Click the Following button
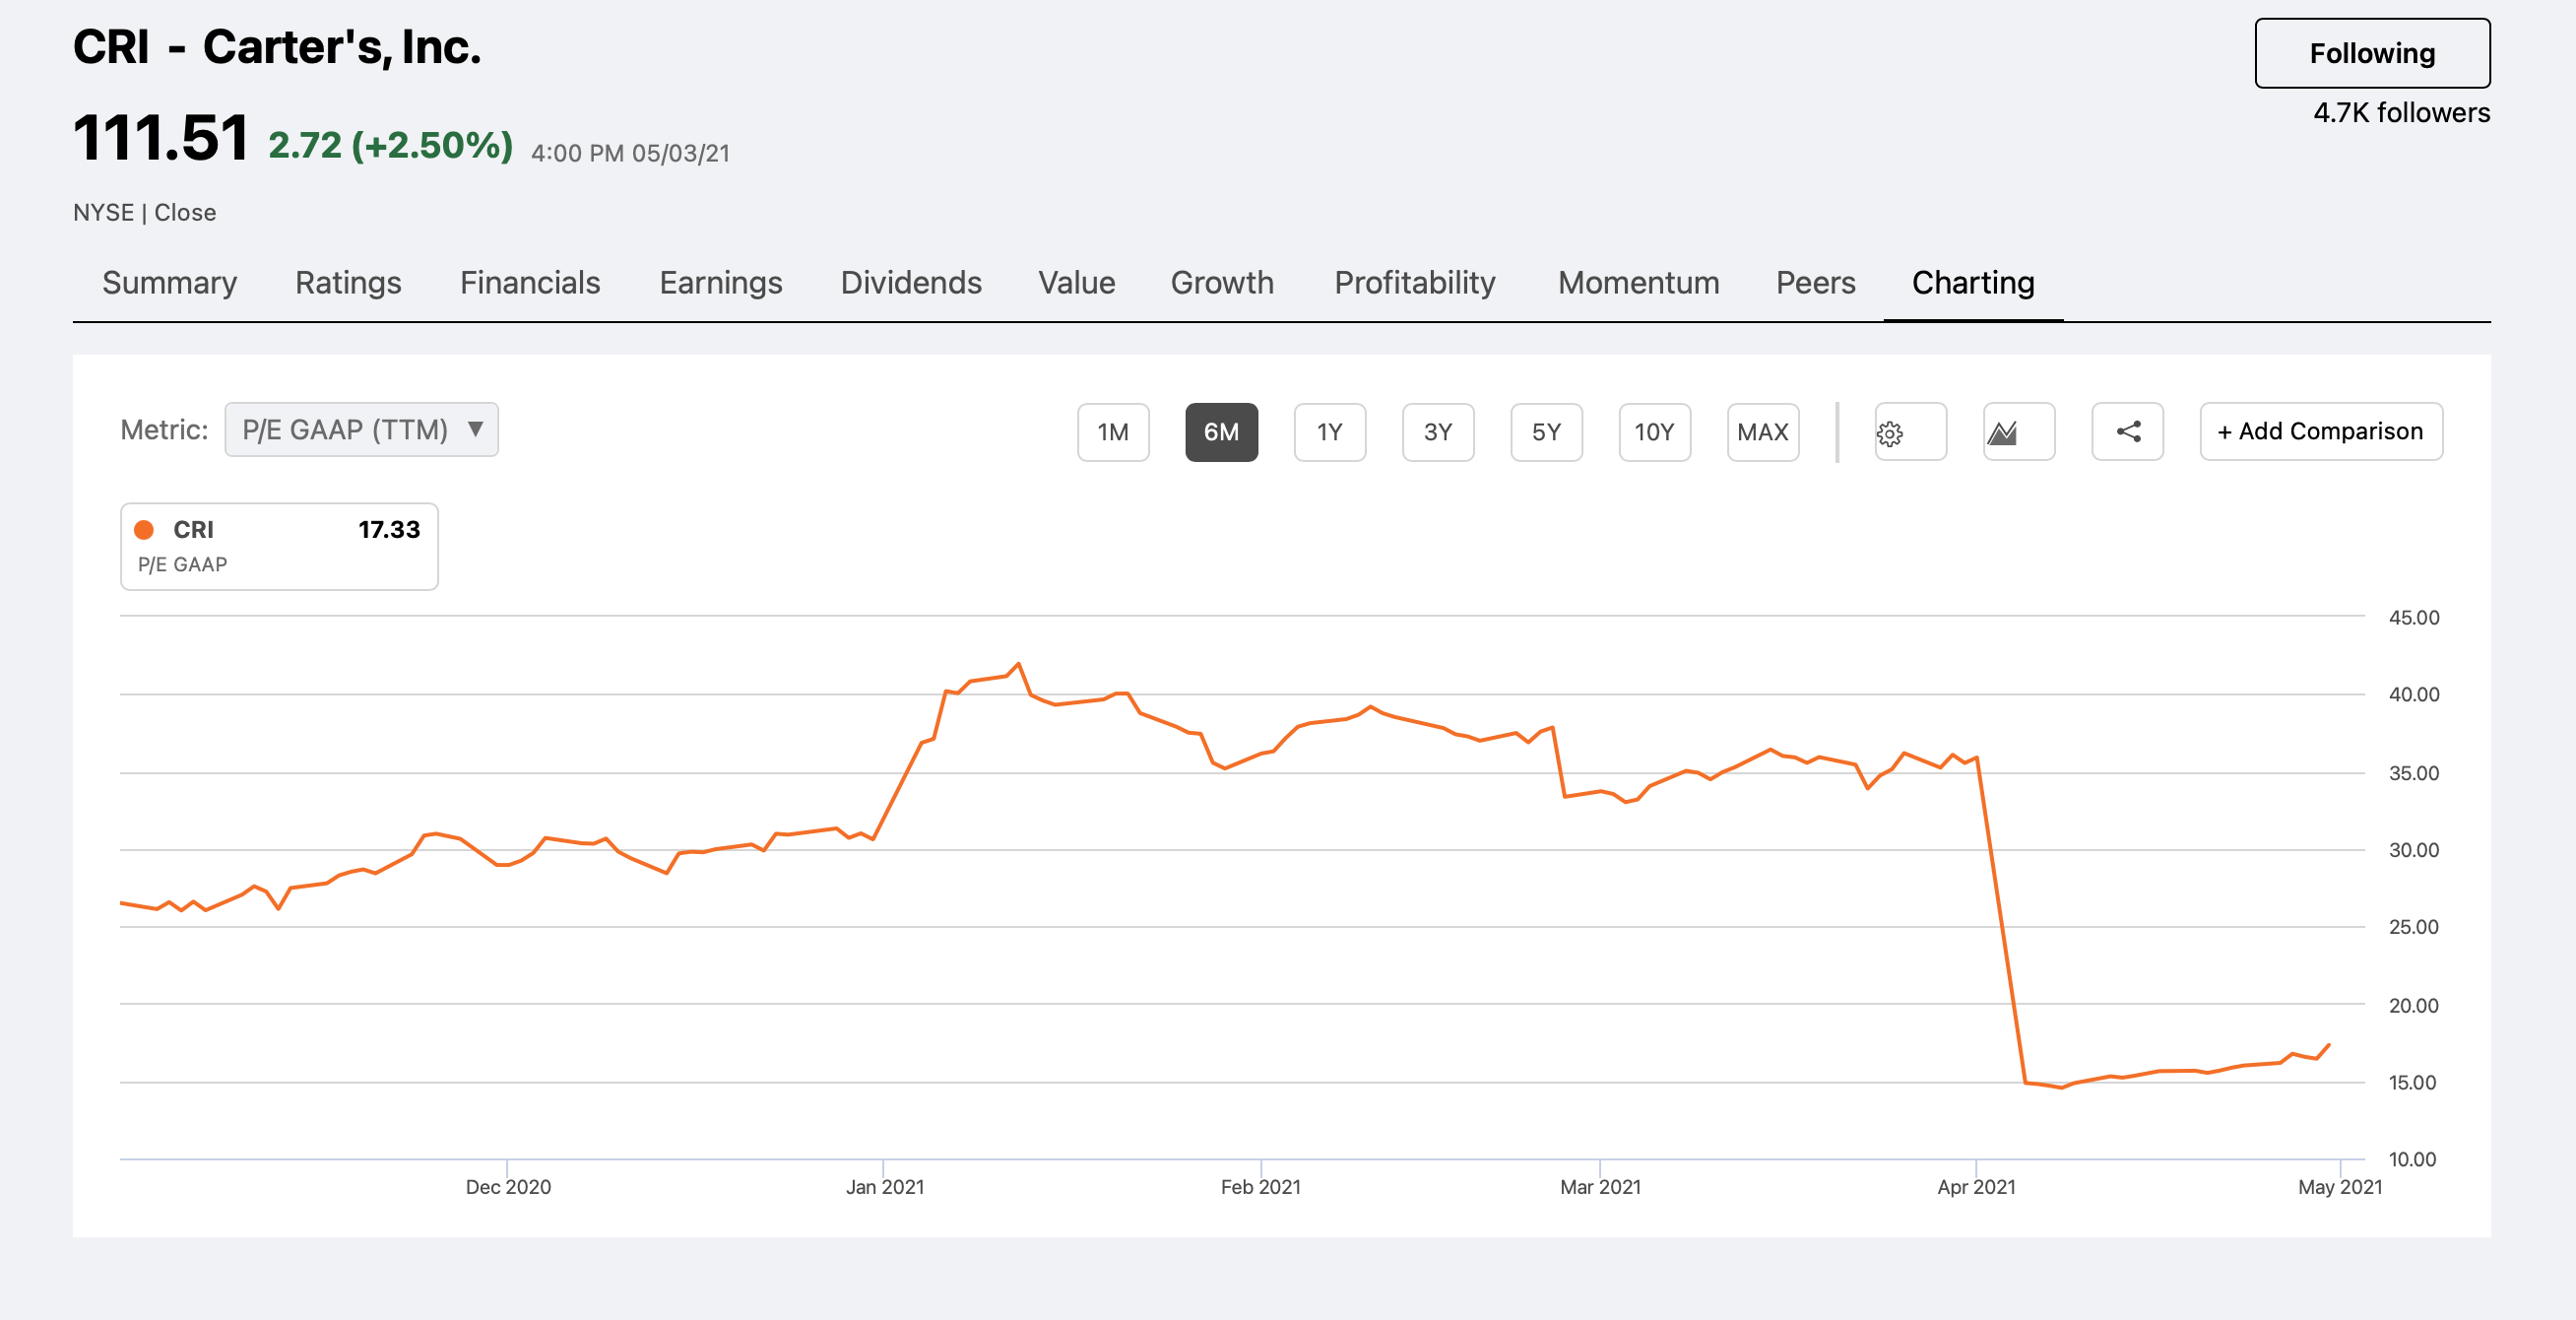Screen dimensions: 2576x1320 [2372, 53]
